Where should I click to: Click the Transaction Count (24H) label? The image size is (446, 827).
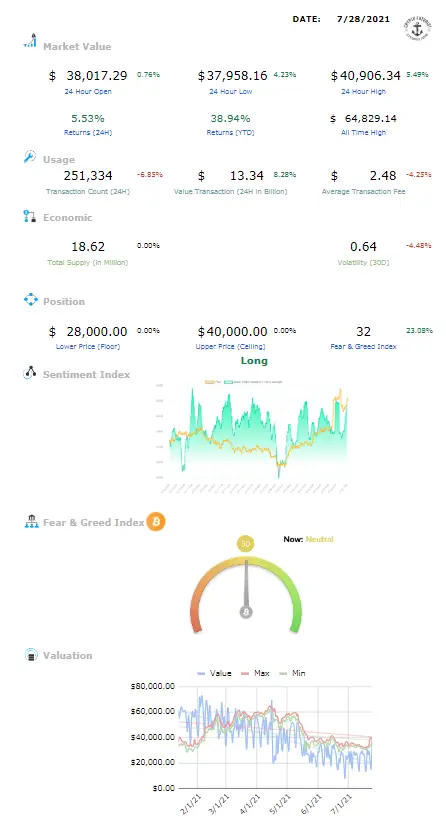(88, 191)
